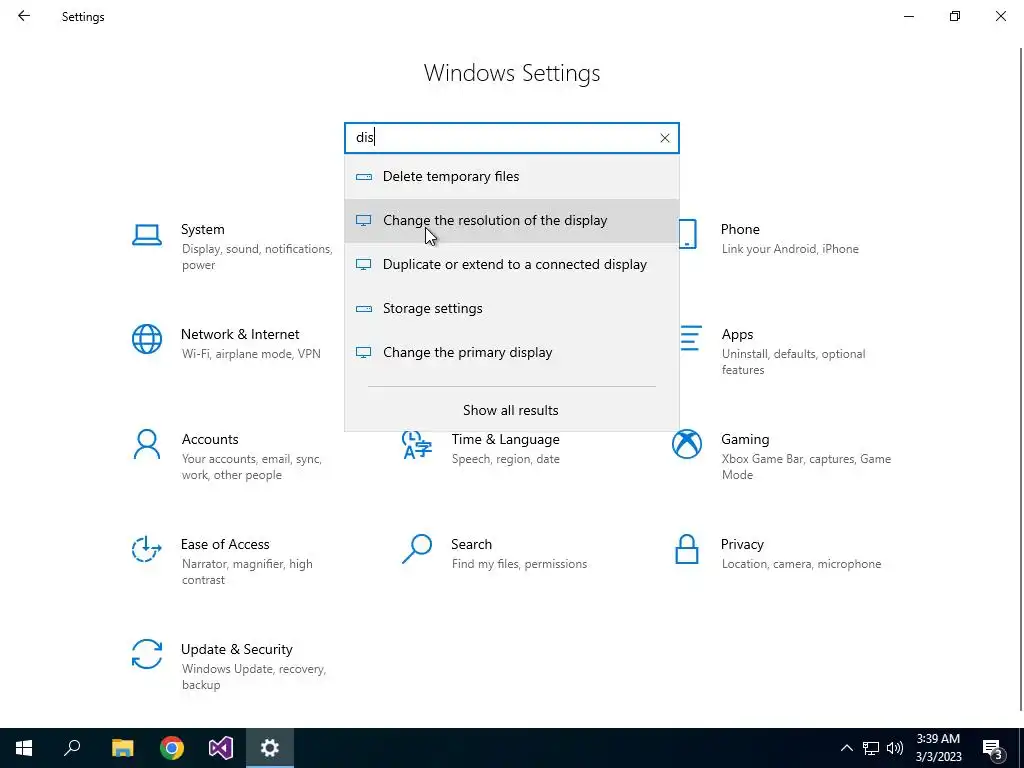Open the System category title
This screenshot has height=768, width=1024.
[x=202, y=229]
